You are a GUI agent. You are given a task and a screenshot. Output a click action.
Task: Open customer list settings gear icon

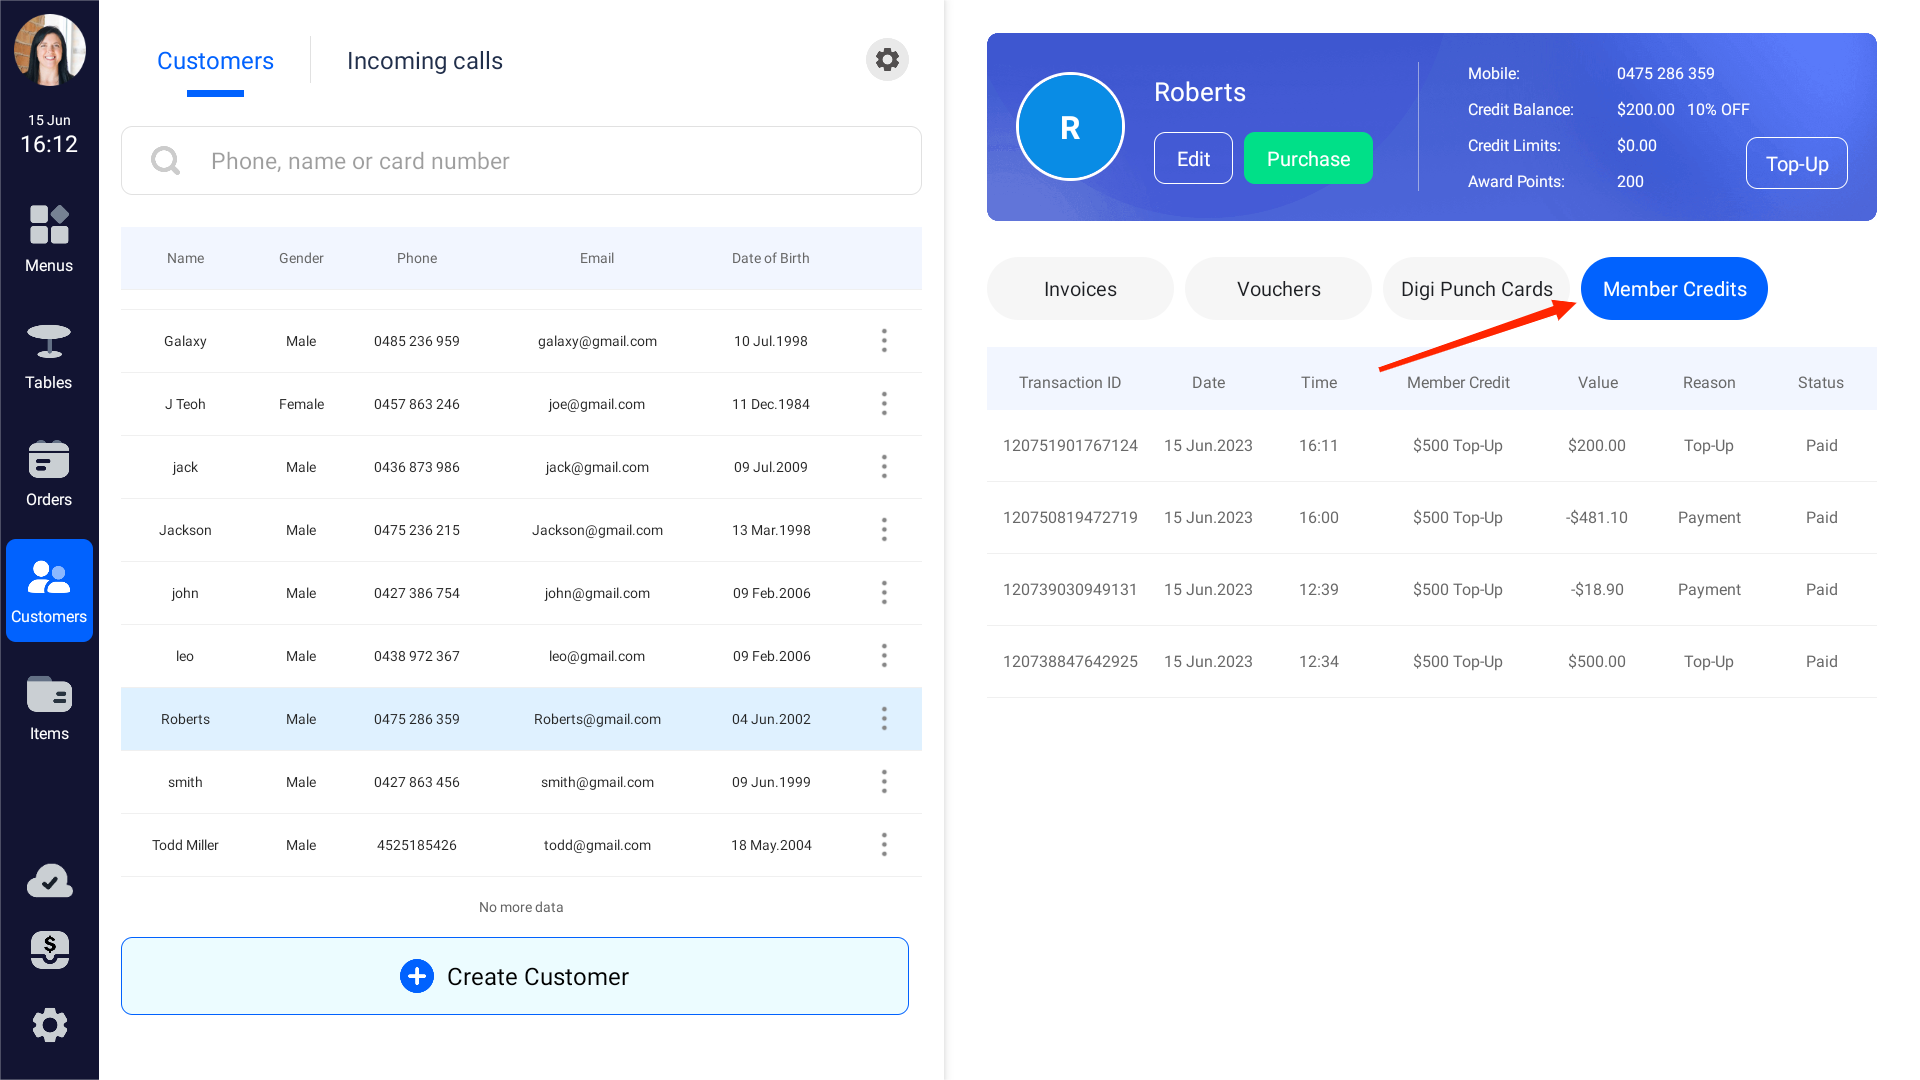pyautogui.click(x=887, y=60)
